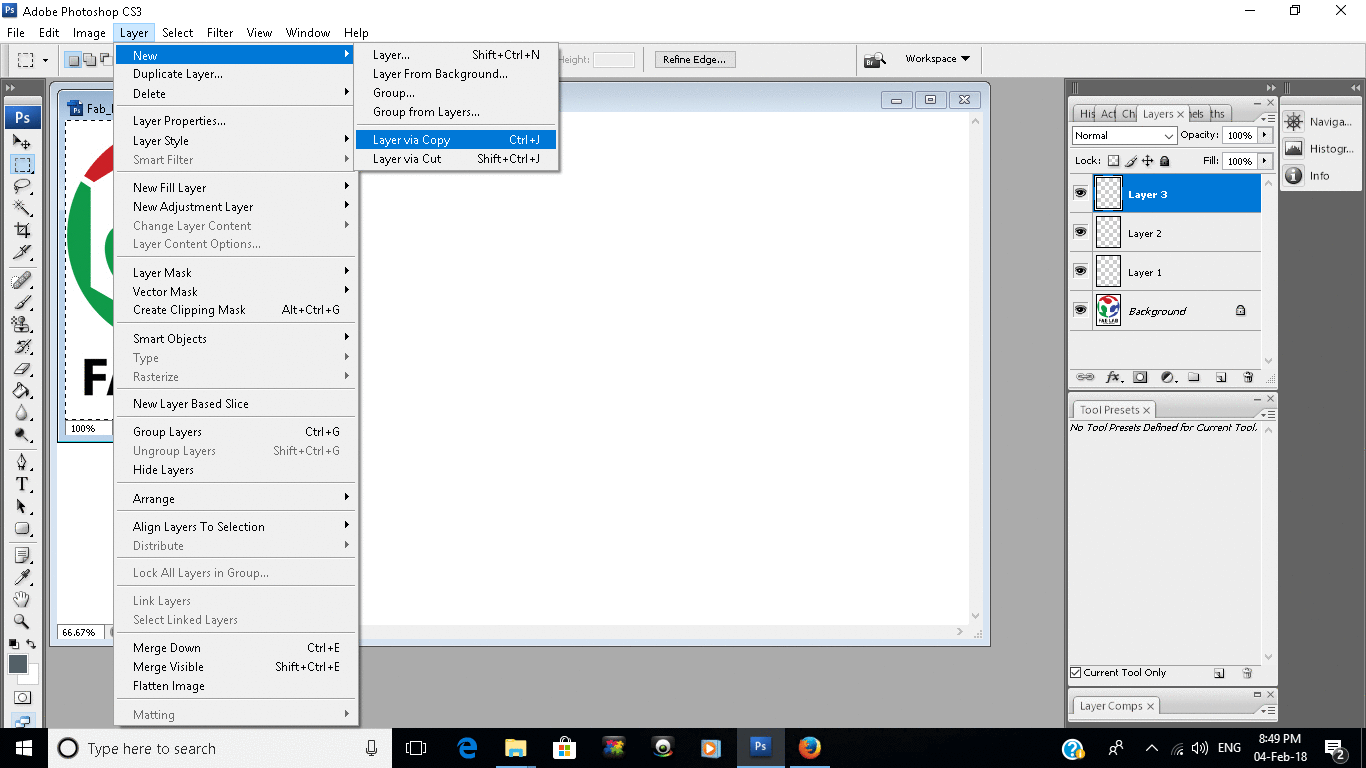1366x768 pixels.
Task: Select the Horizontal Type tool
Action: pos(22,484)
